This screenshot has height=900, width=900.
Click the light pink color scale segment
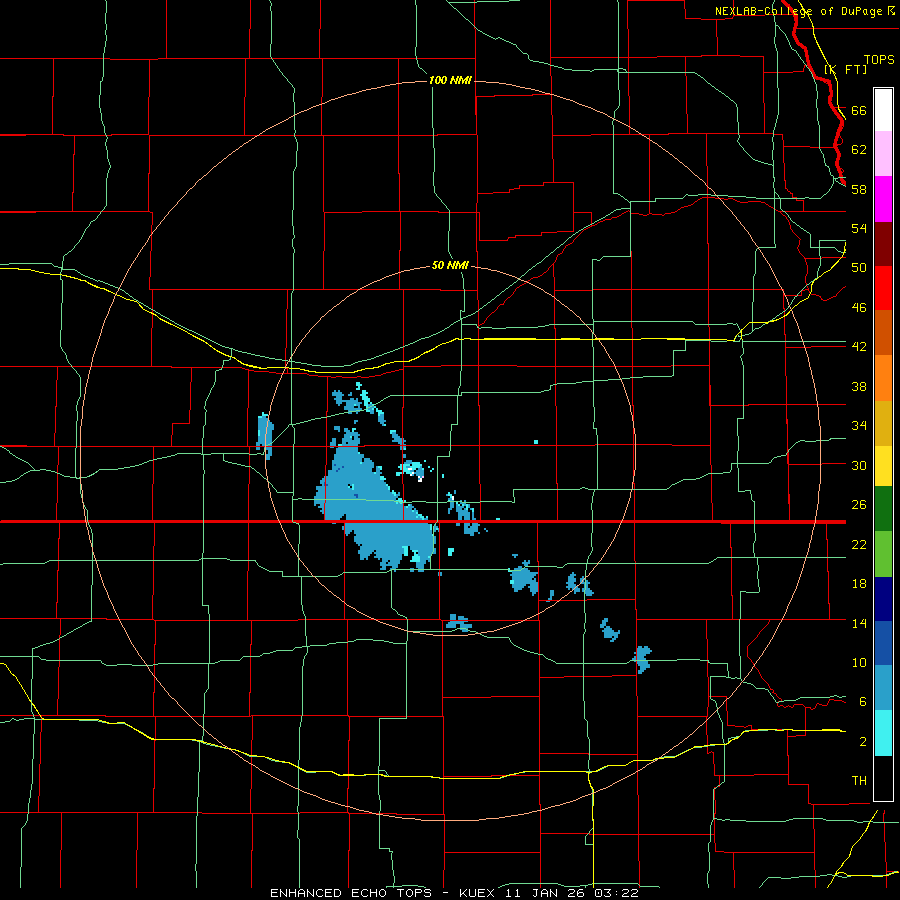[x=883, y=154]
